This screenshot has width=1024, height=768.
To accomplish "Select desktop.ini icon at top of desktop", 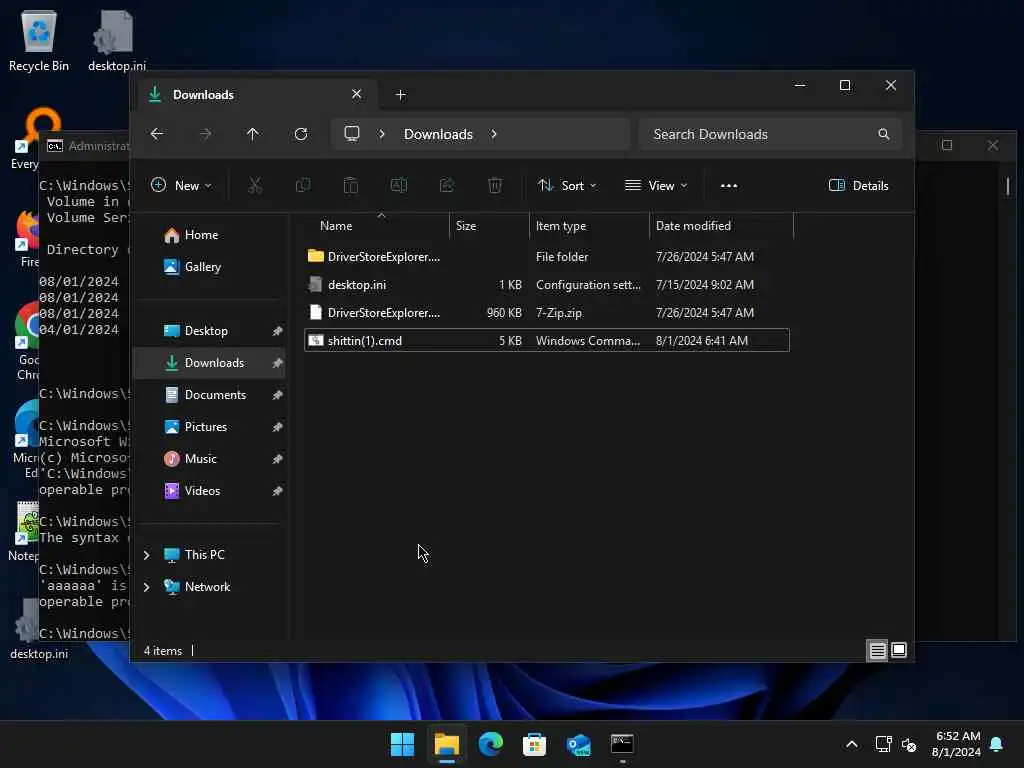I will 116,40.
